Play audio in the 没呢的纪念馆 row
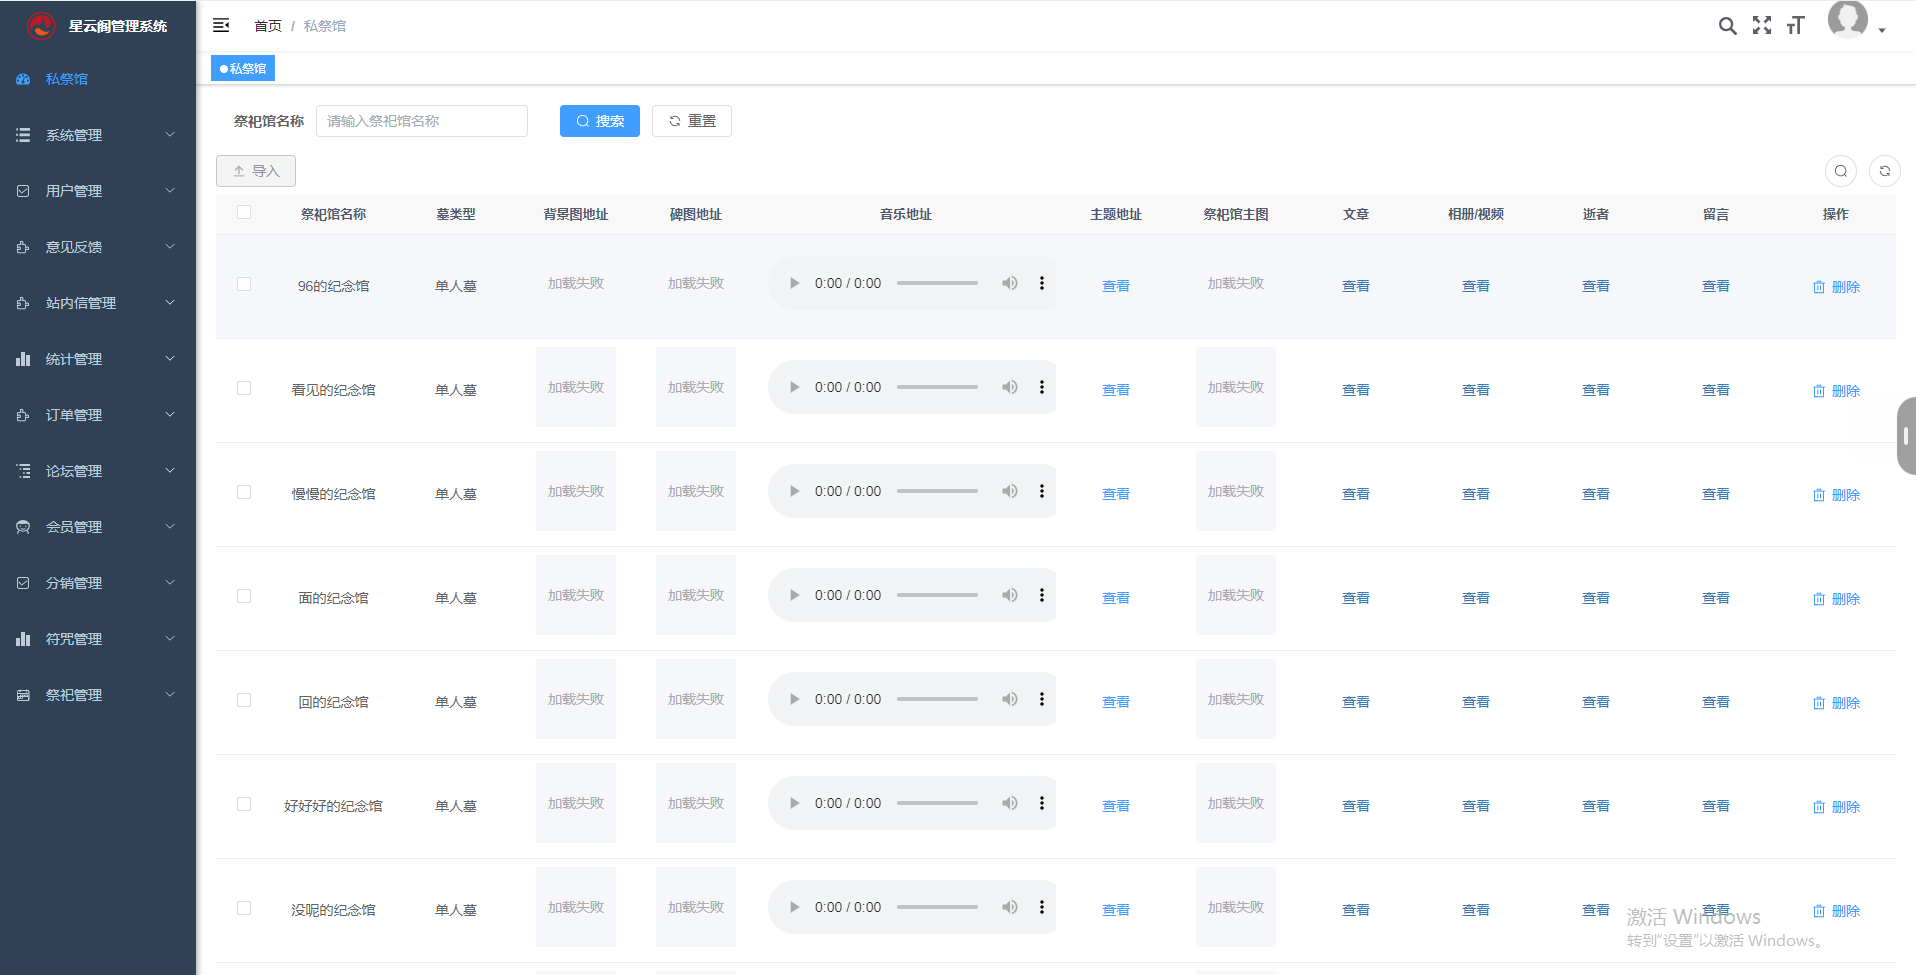1916x975 pixels. 794,907
